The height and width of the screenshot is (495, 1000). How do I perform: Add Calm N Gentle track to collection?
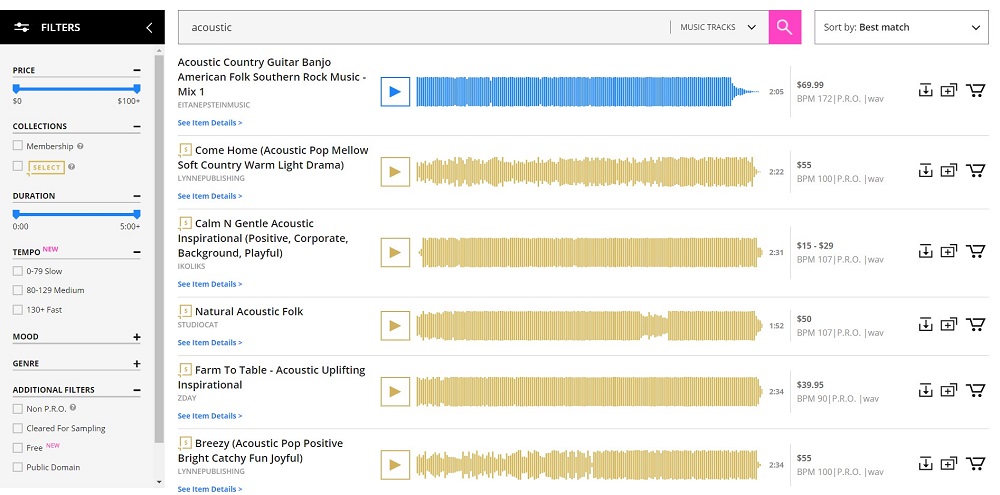[949, 251]
